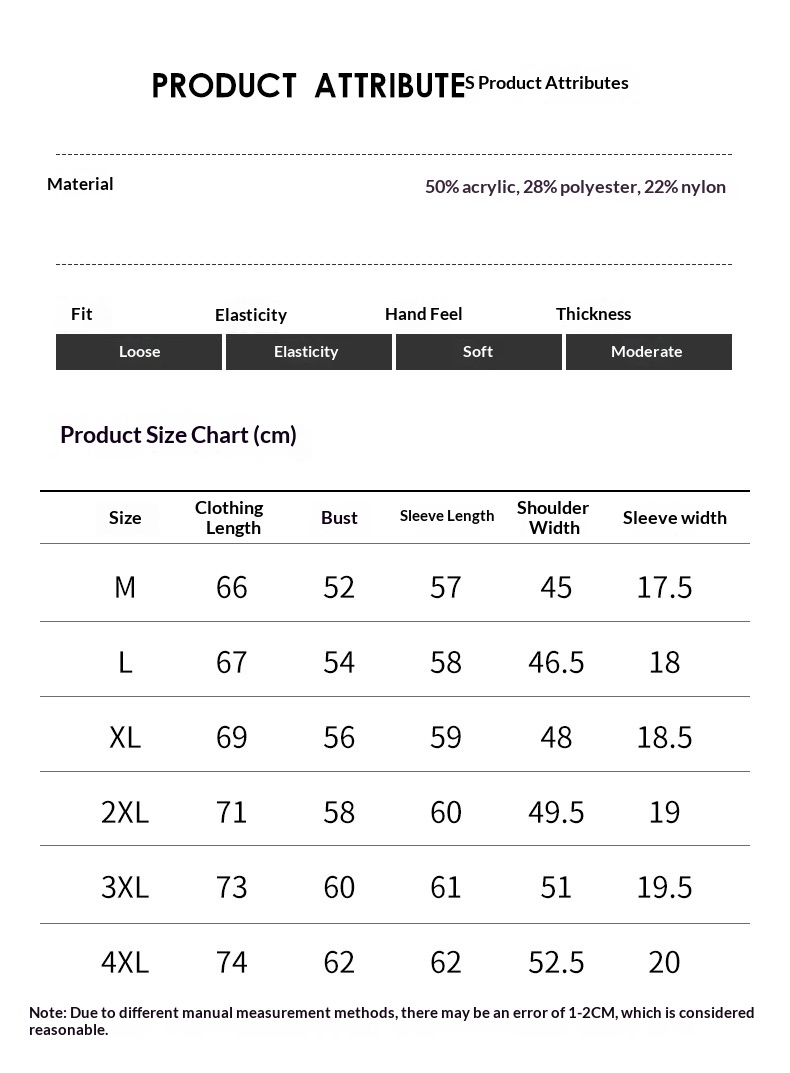790x1073 pixels.
Task: Click the Loose fit box
Action: [x=139, y=352]
